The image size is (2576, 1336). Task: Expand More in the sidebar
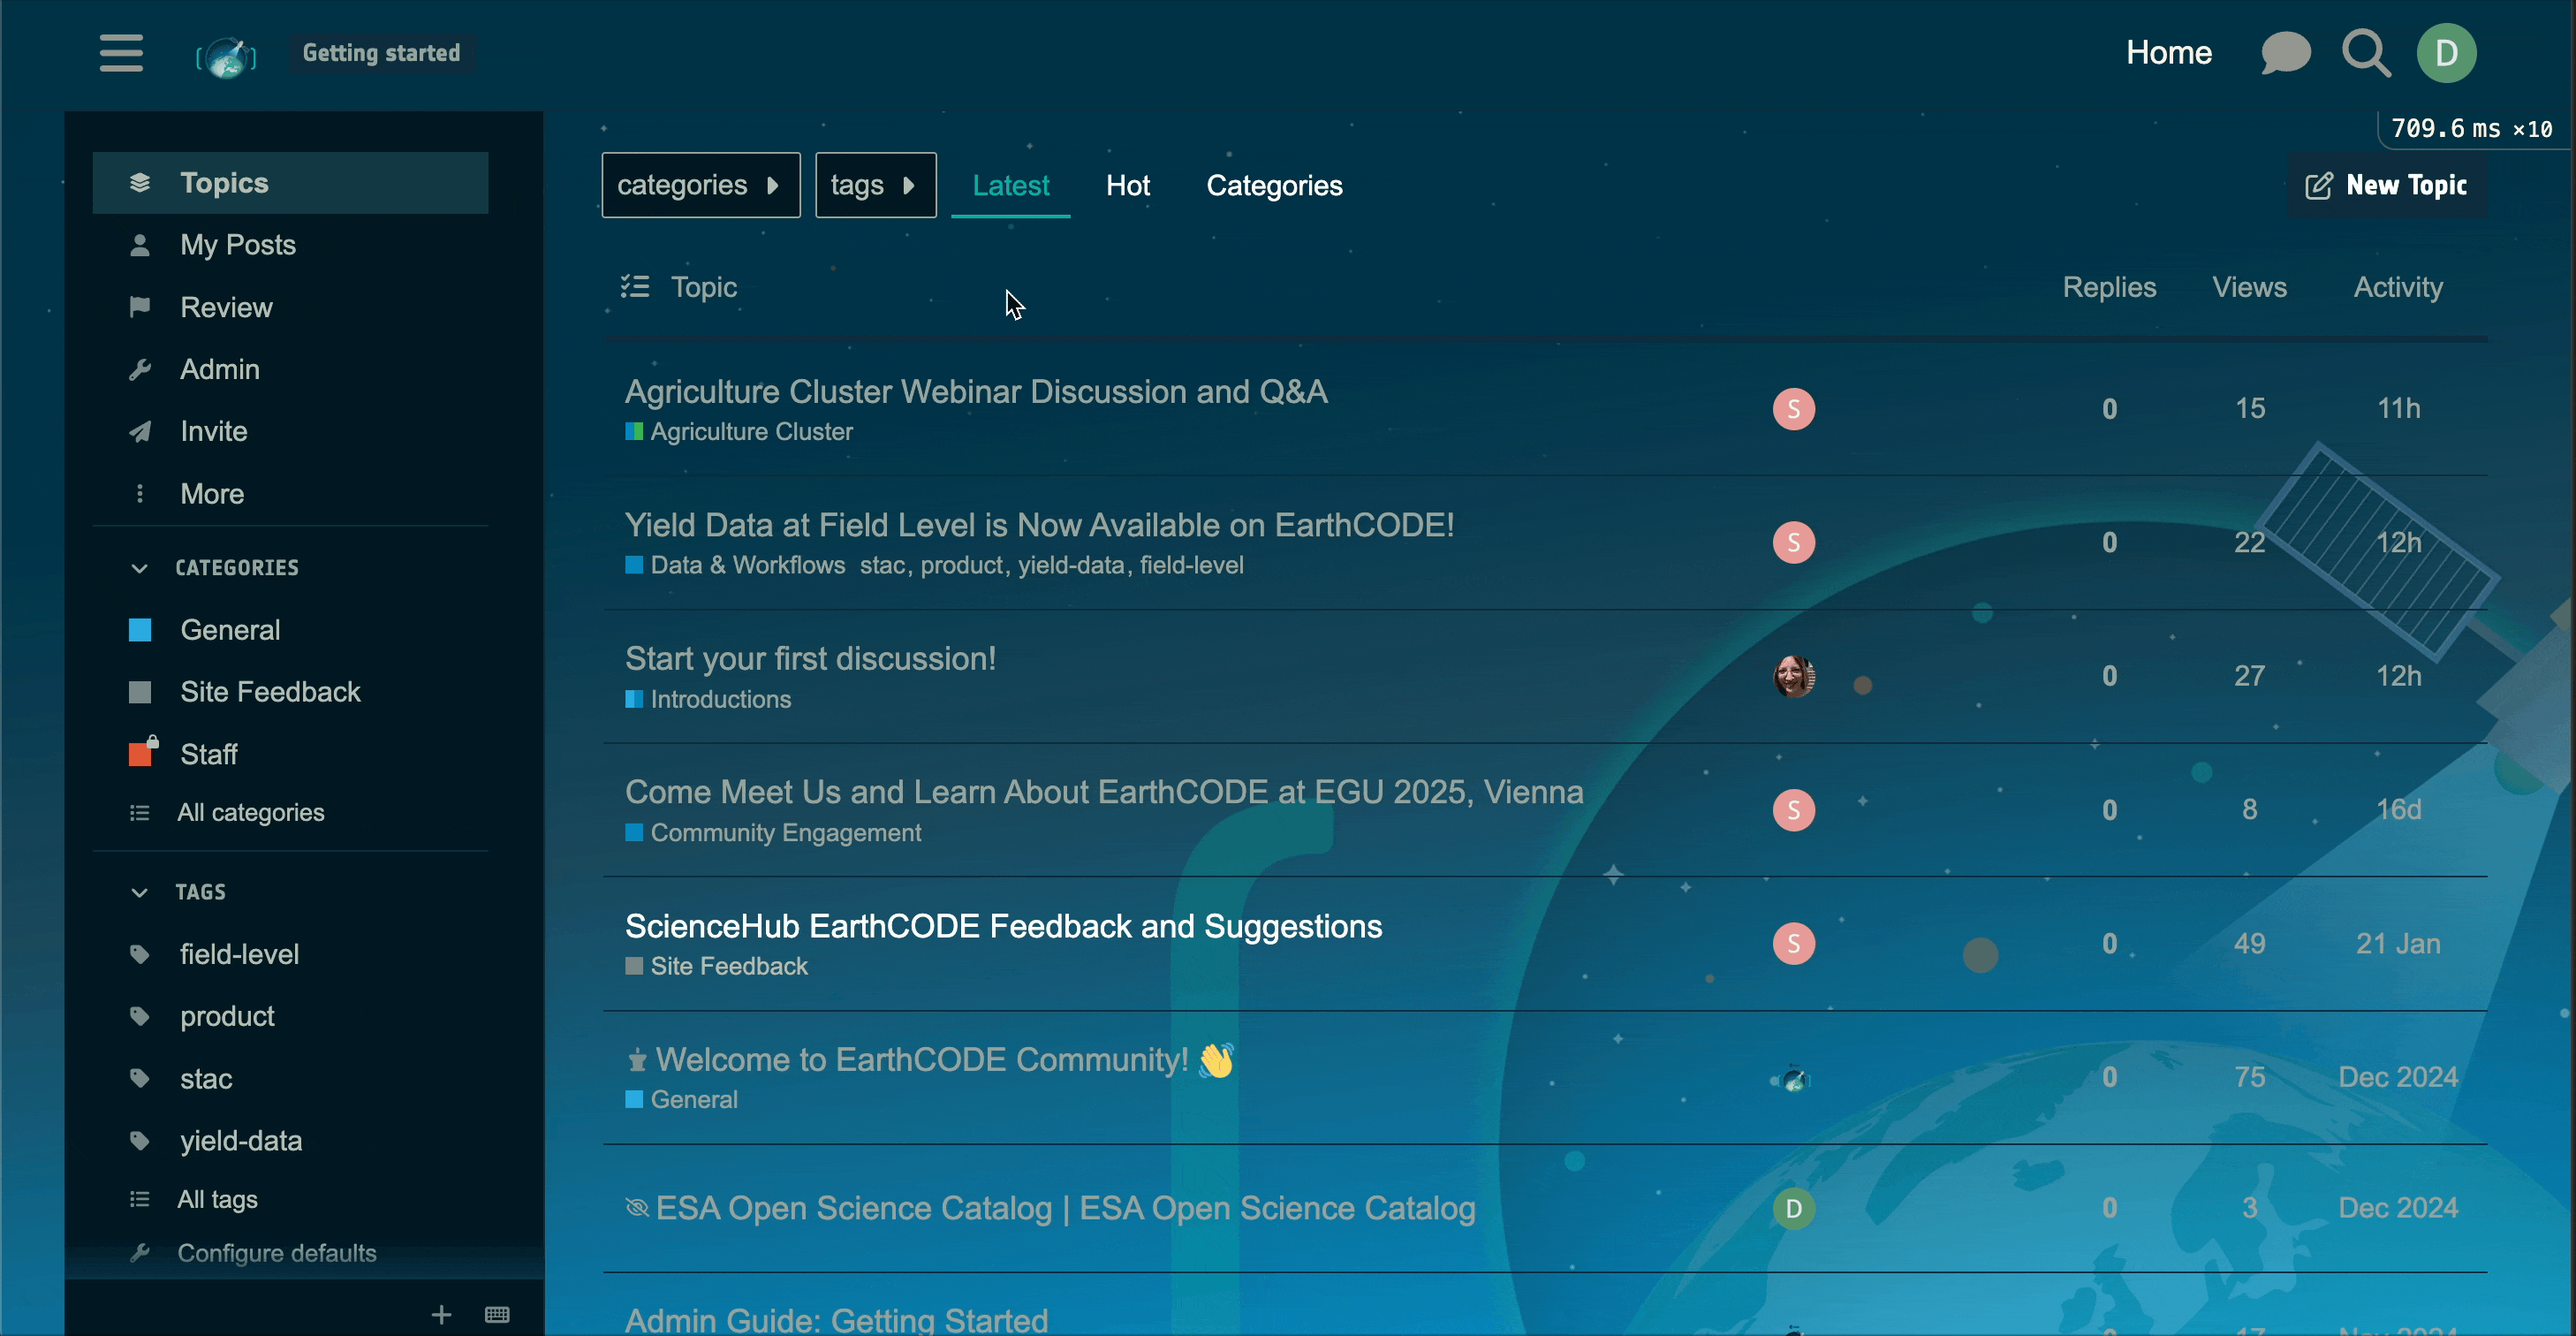pyautogui.click(x=211, y=494)
